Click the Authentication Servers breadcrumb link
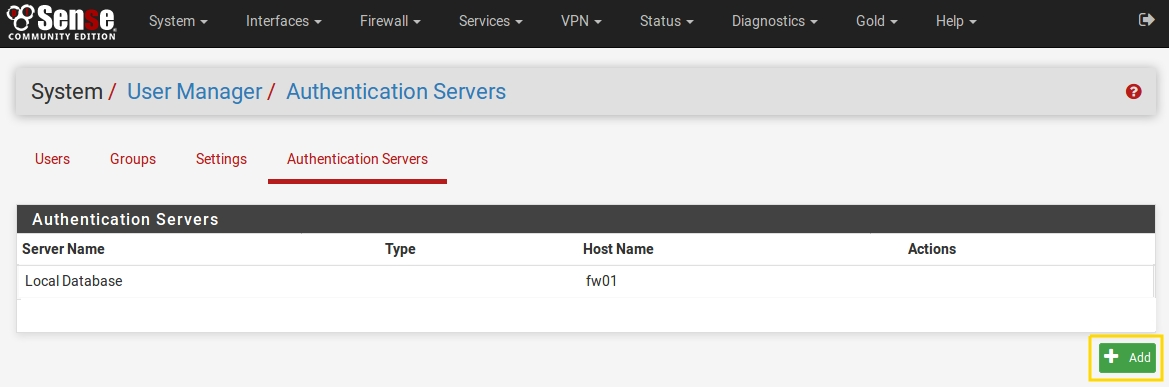 point(396,92)
